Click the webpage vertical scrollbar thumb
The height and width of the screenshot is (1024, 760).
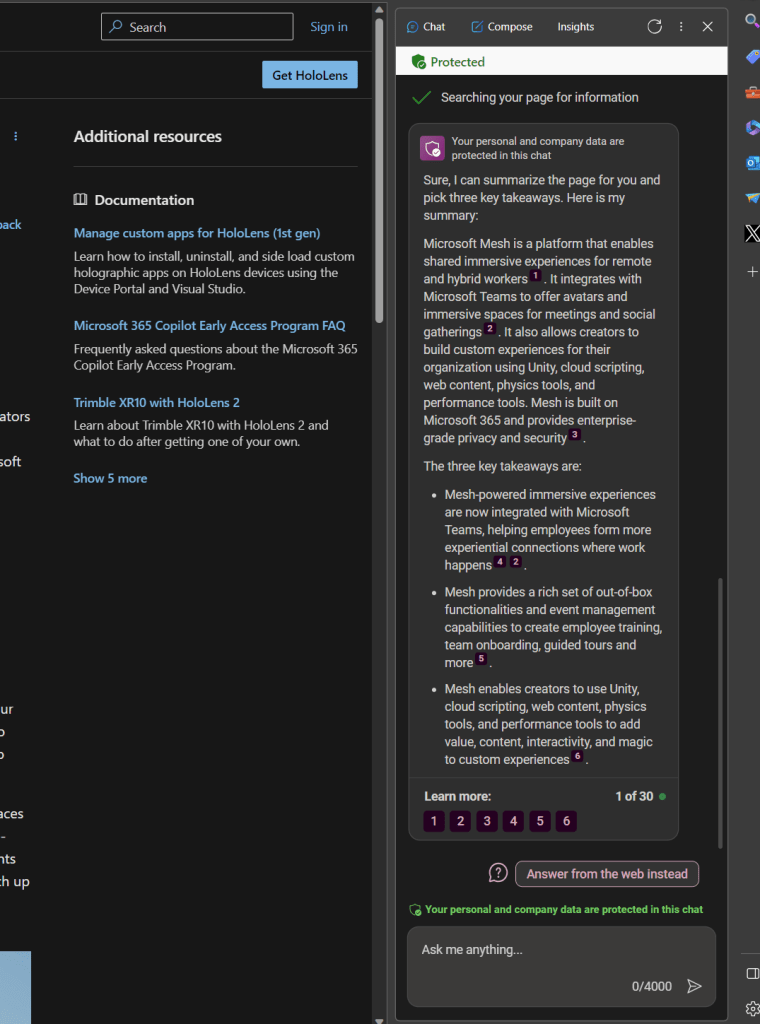(x=379, y=170)
